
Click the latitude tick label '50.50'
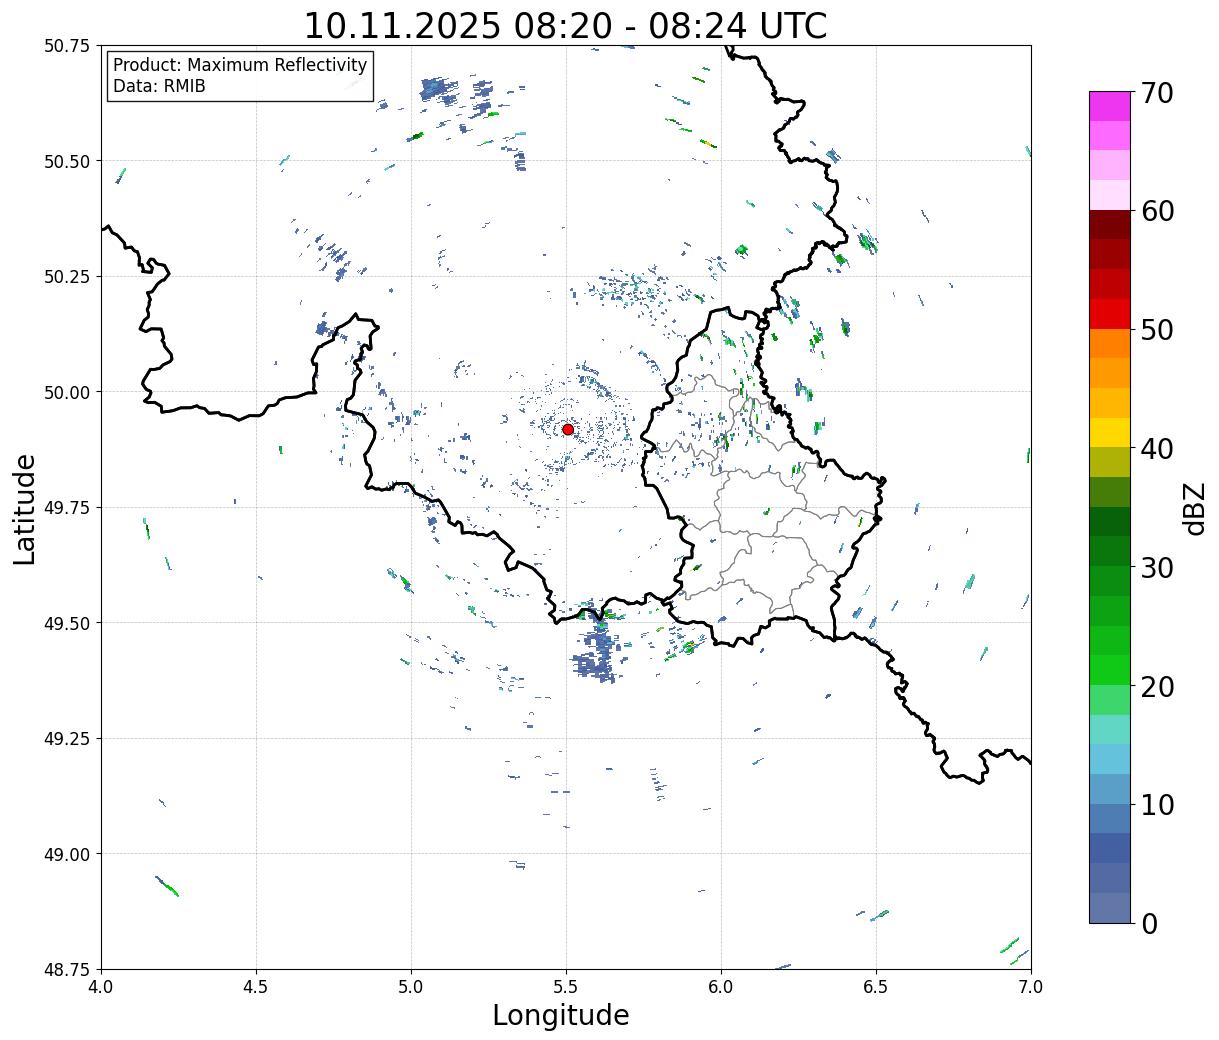click(68, 161)
